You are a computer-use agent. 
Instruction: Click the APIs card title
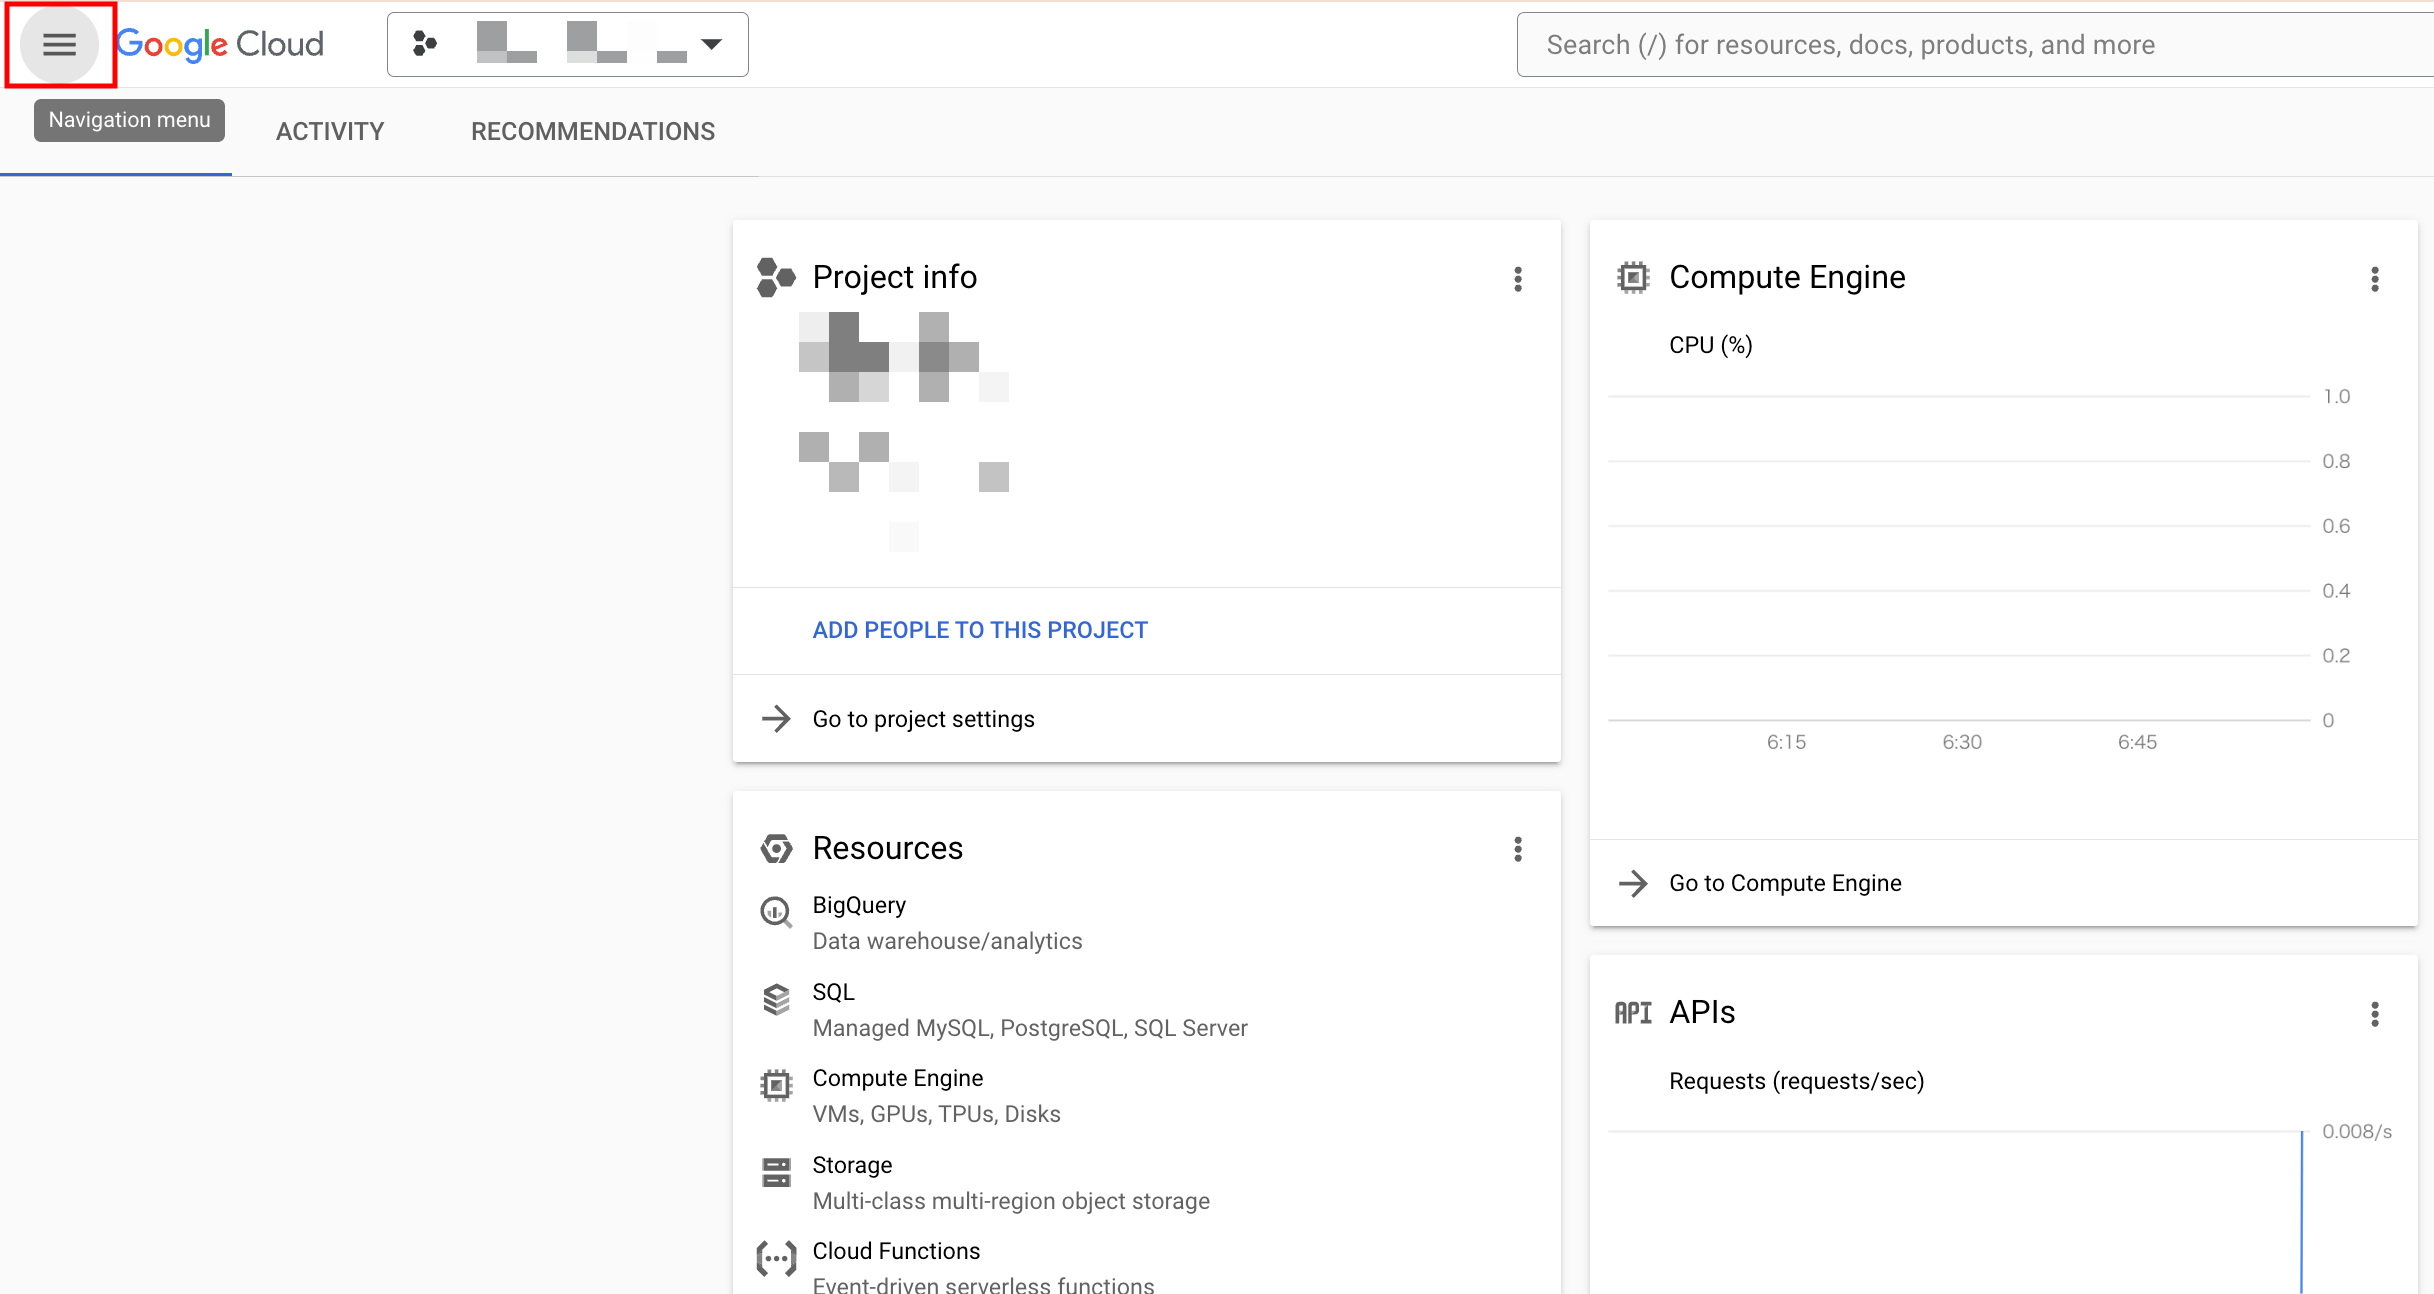click(x=1702, y=1012)
